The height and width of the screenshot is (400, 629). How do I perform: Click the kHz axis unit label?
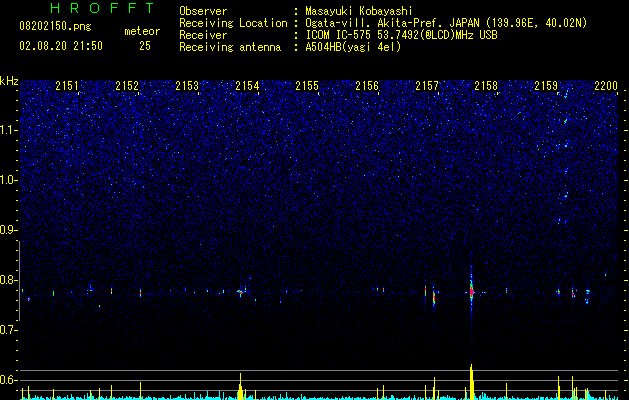tap(9, 81)
